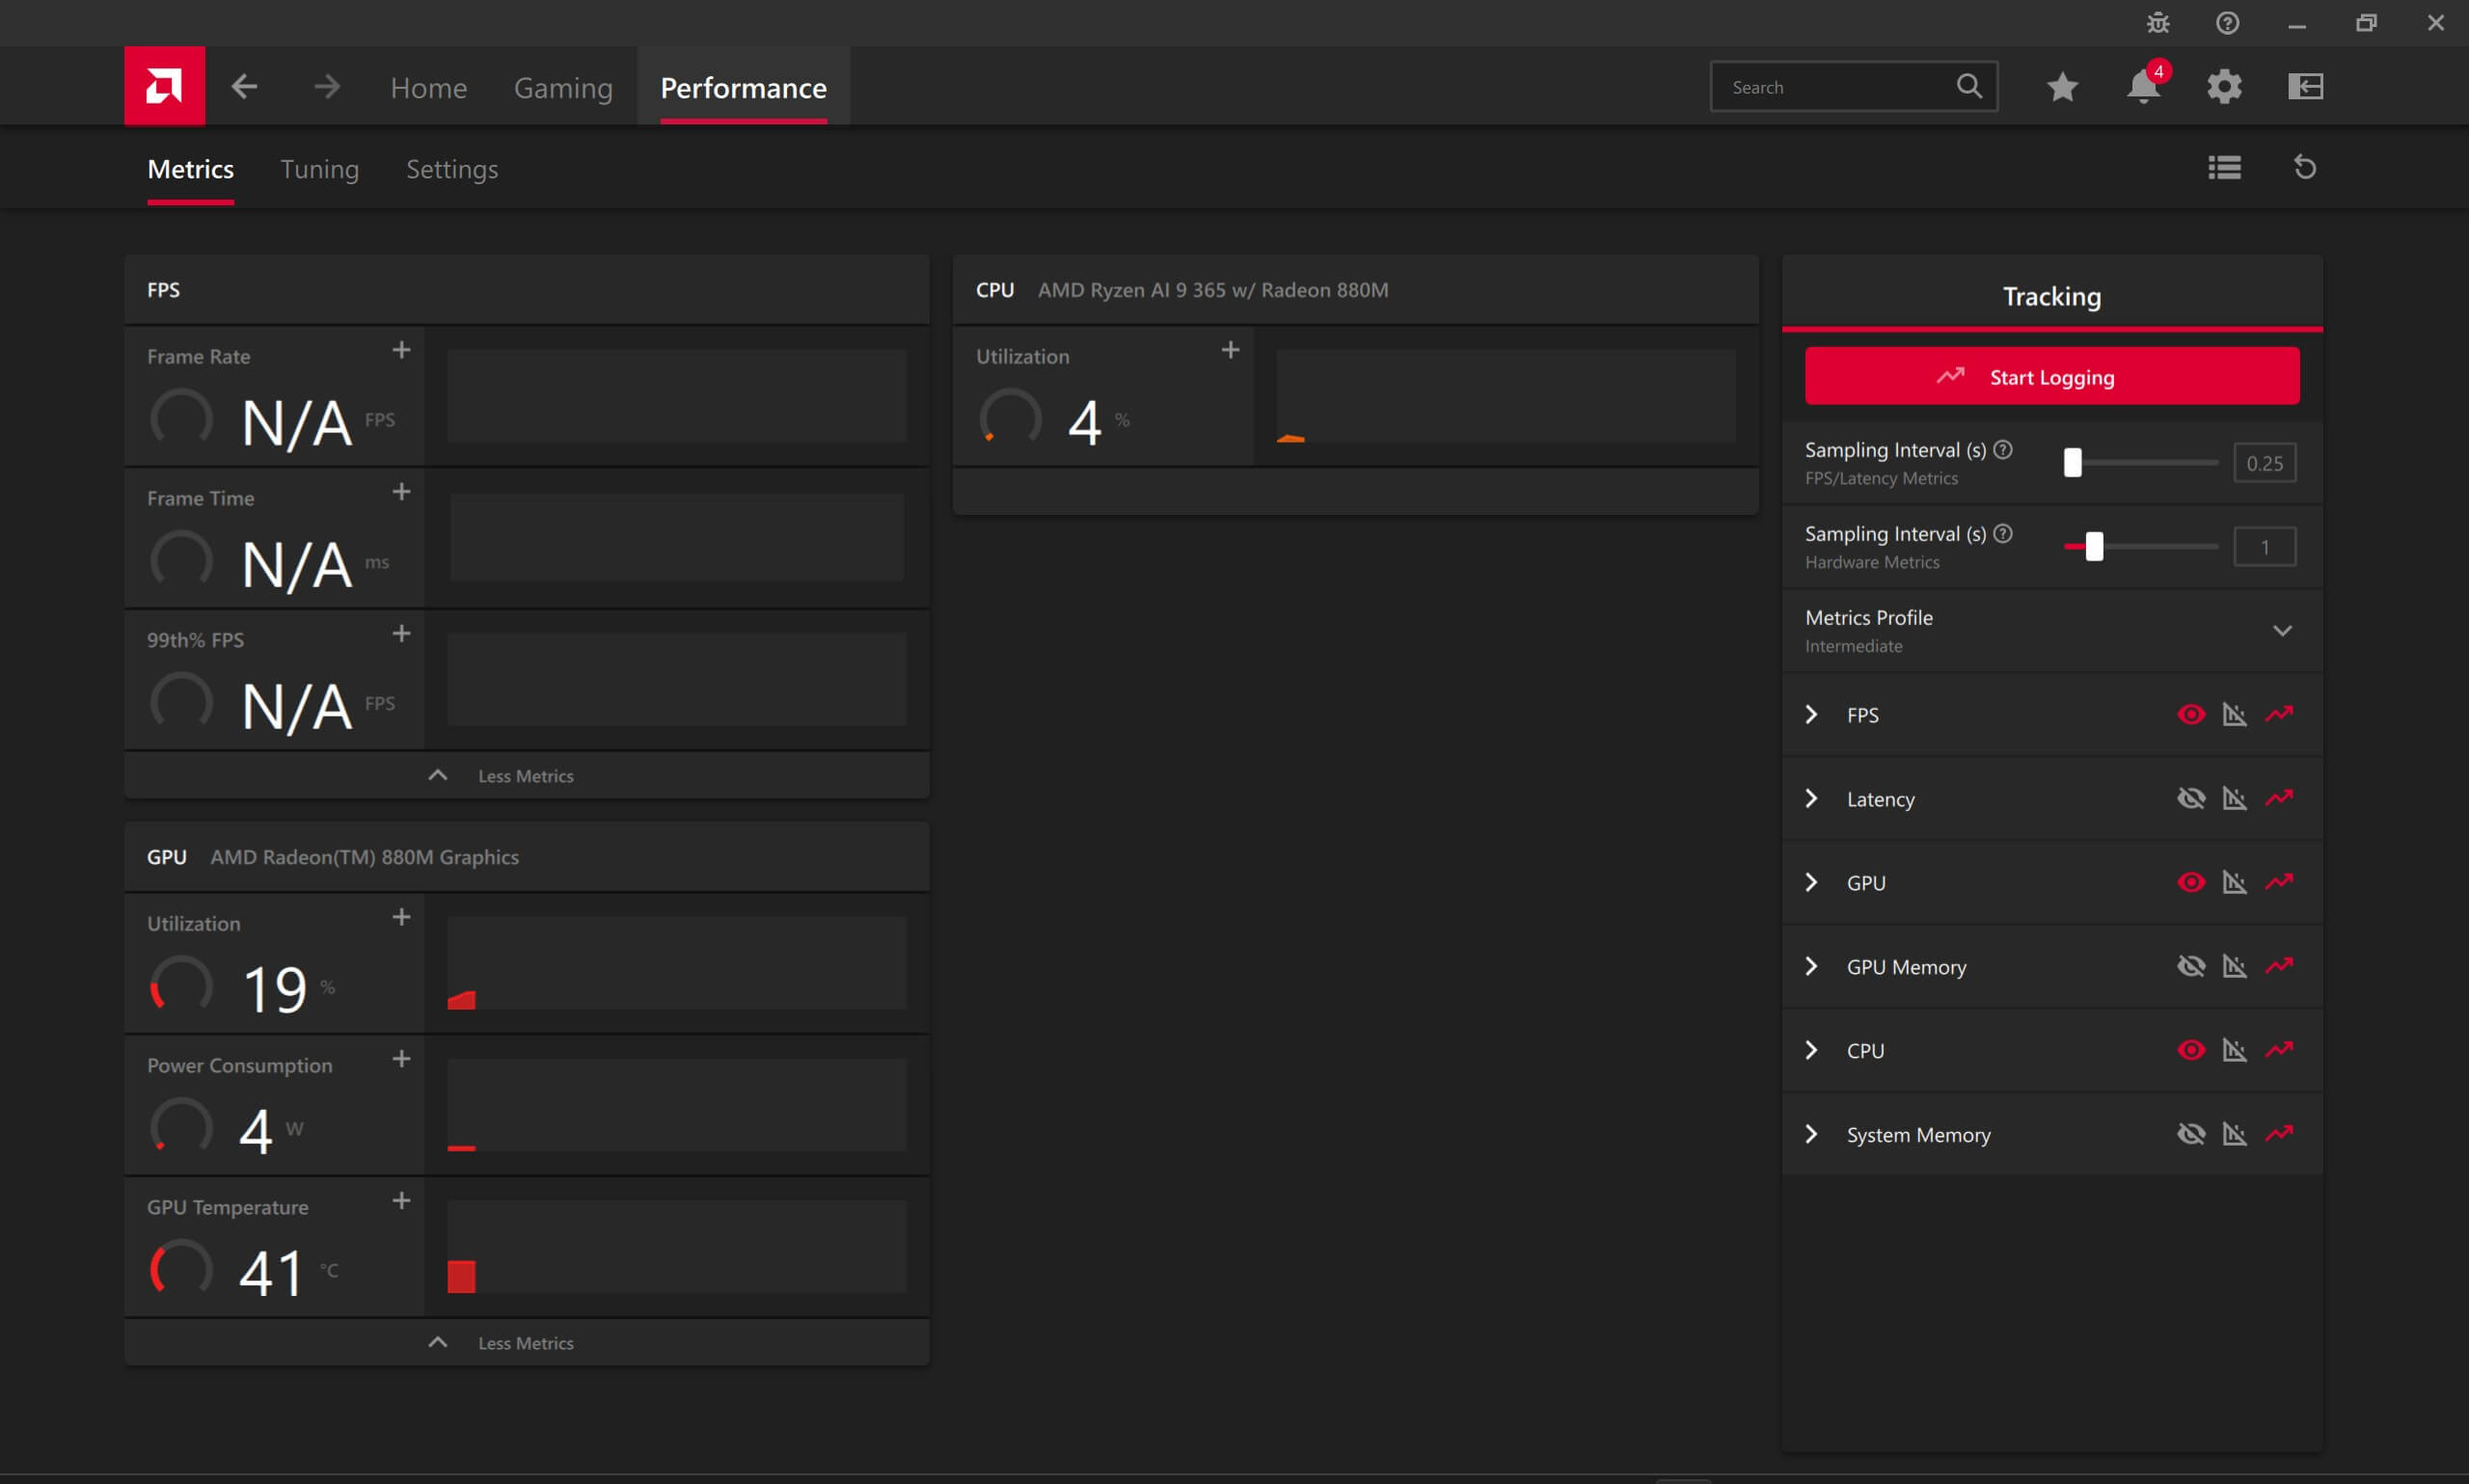Open the help question mark icon
The width and height of the screenshot is (2469, 1484).
[x=2227, y=23]
